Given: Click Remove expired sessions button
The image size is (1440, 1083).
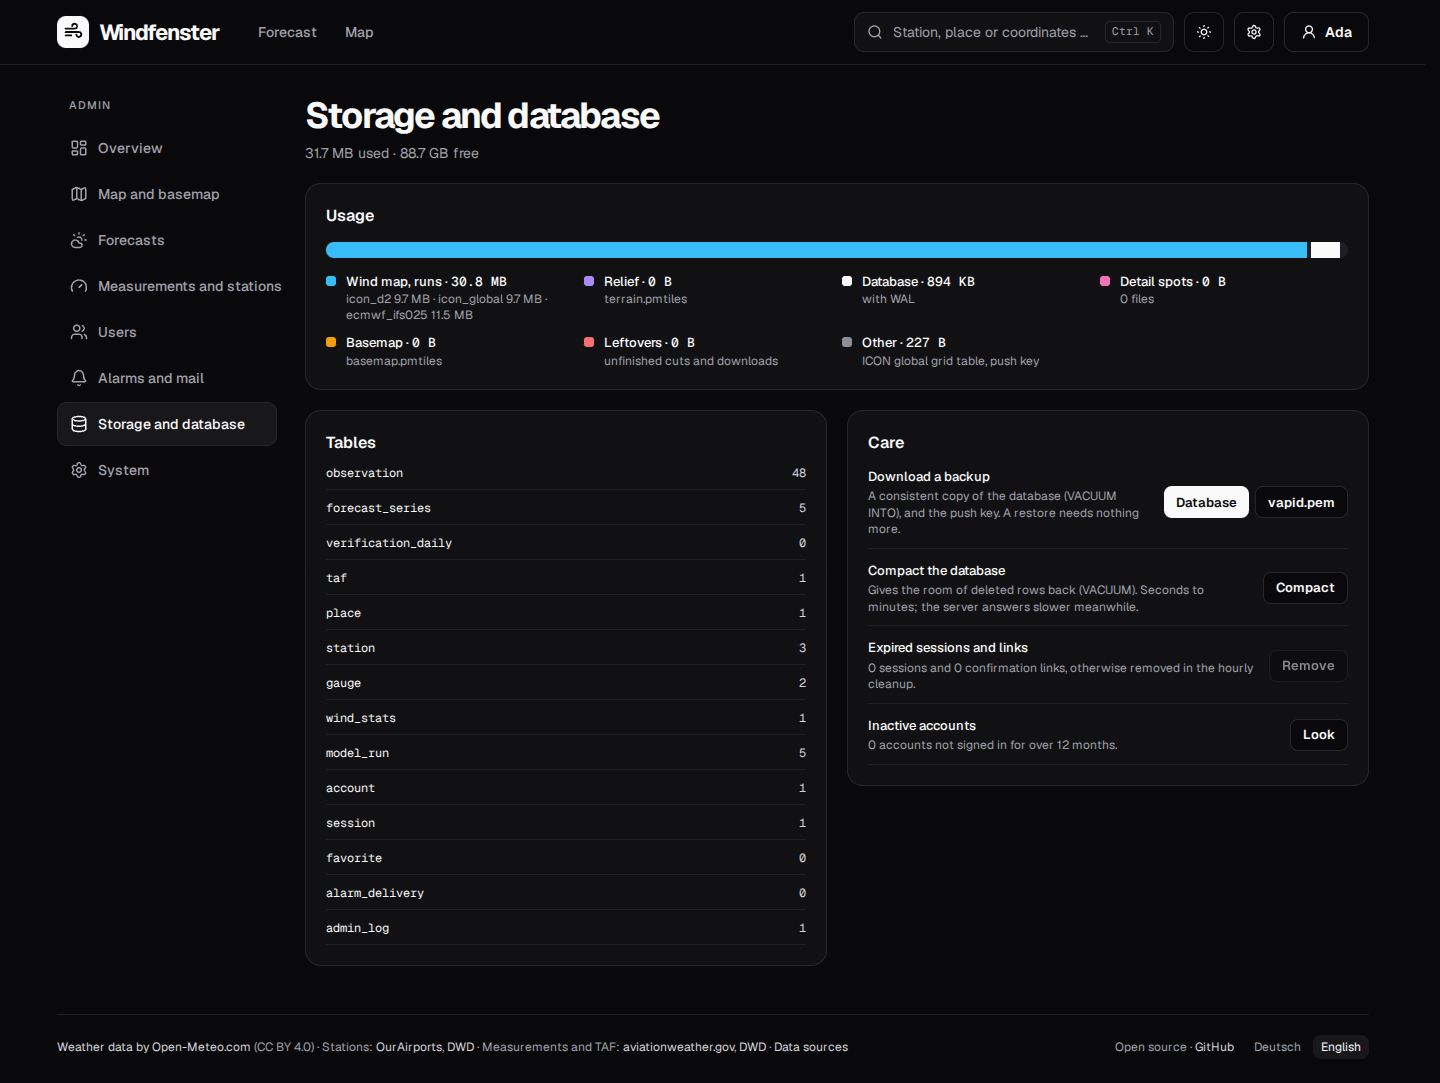Looking at the screenshot, I should (1308, 666).
